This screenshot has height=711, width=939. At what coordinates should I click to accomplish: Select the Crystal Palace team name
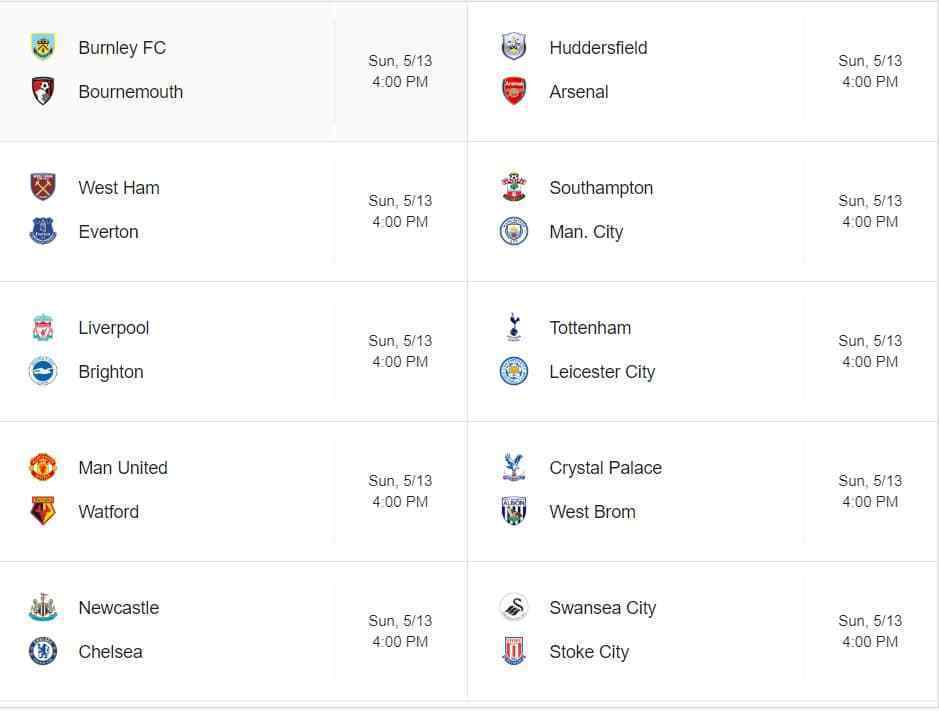[x=606, y=468]
